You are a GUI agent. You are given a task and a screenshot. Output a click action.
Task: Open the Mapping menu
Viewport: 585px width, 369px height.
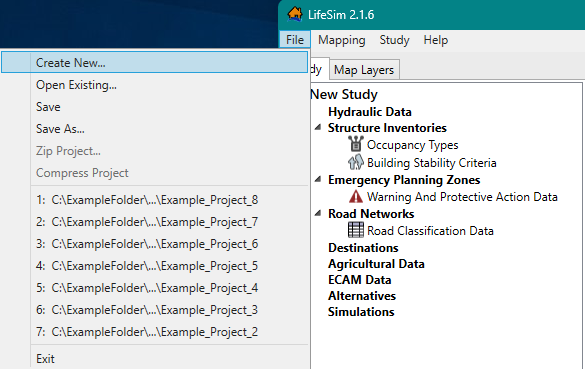(341, 40)
